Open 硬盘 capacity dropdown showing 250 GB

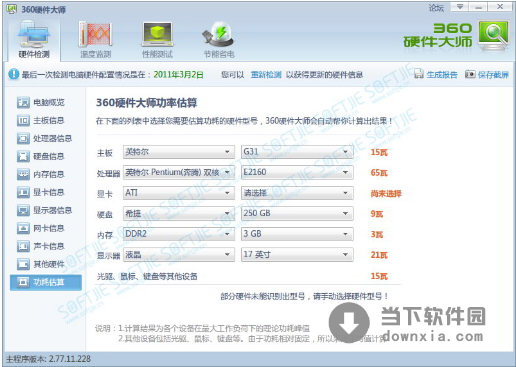pos(297,213)
